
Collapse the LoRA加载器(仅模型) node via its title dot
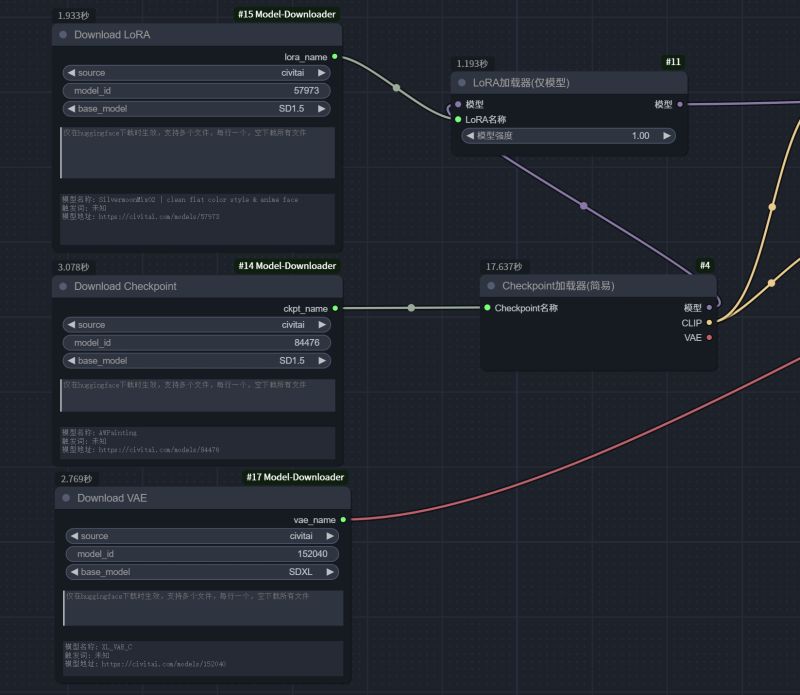click(x=462, y=83)
